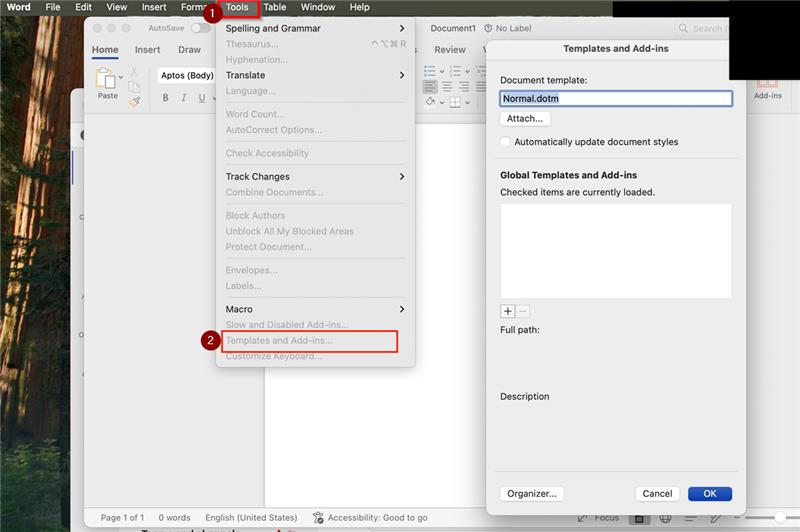Viewport: 800px width, 532px height.
Task: Click Cancel in Templates dialog
Action: coord(657,494)
